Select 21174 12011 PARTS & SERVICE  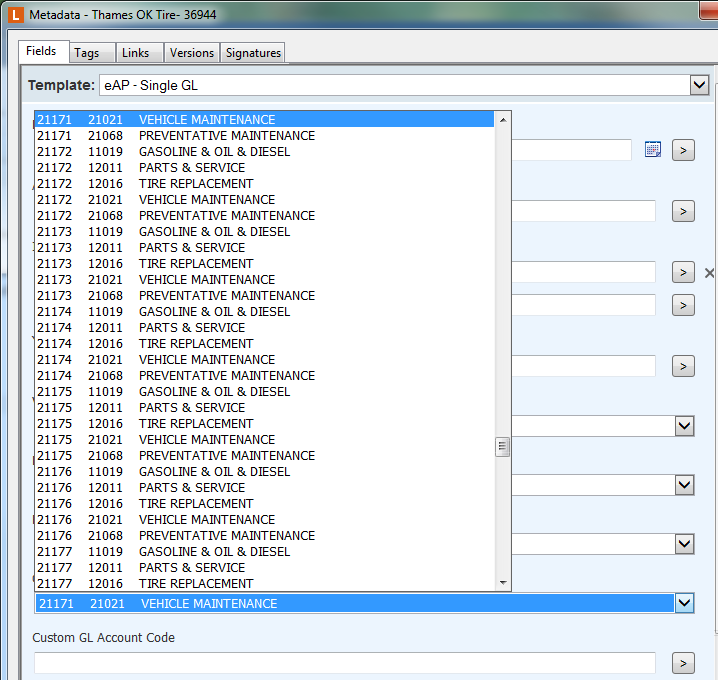(x=265, y=327)
